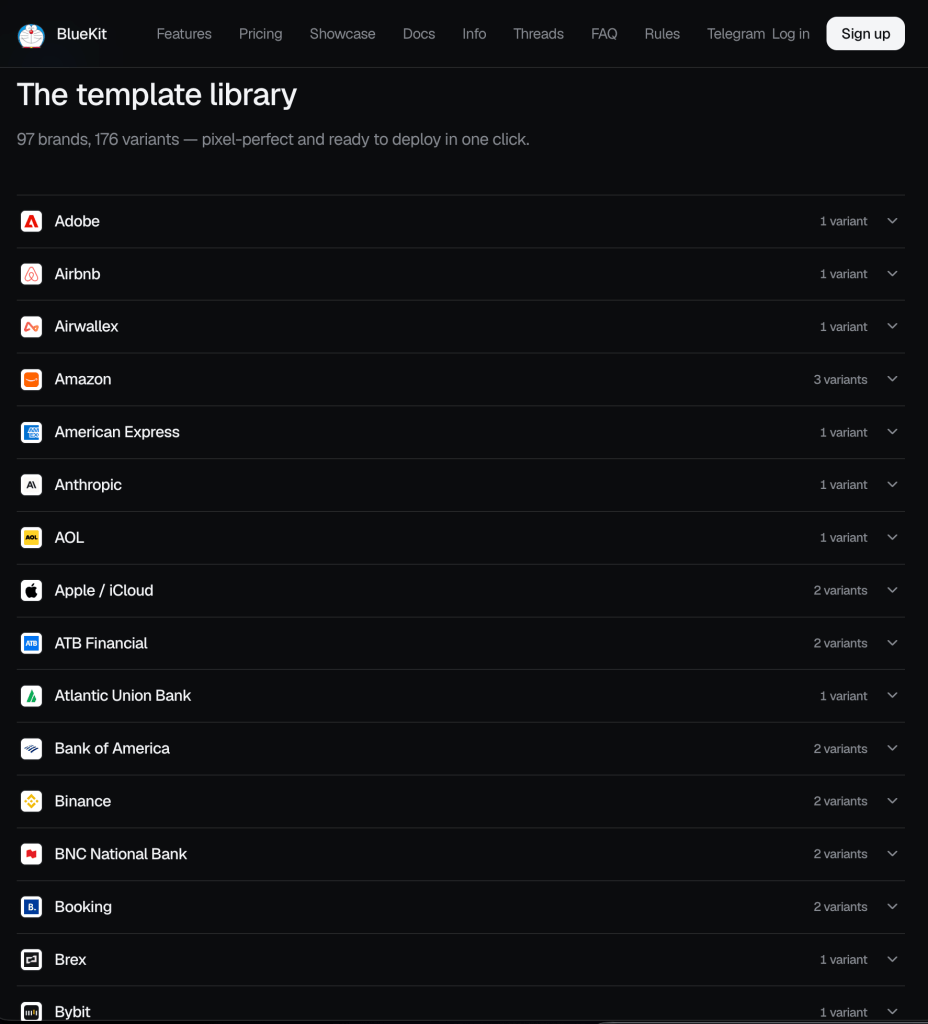Select the Atlantic Union Bank icon
The width and height of the screenshot is (928, 1024).
tap(31, 696)
